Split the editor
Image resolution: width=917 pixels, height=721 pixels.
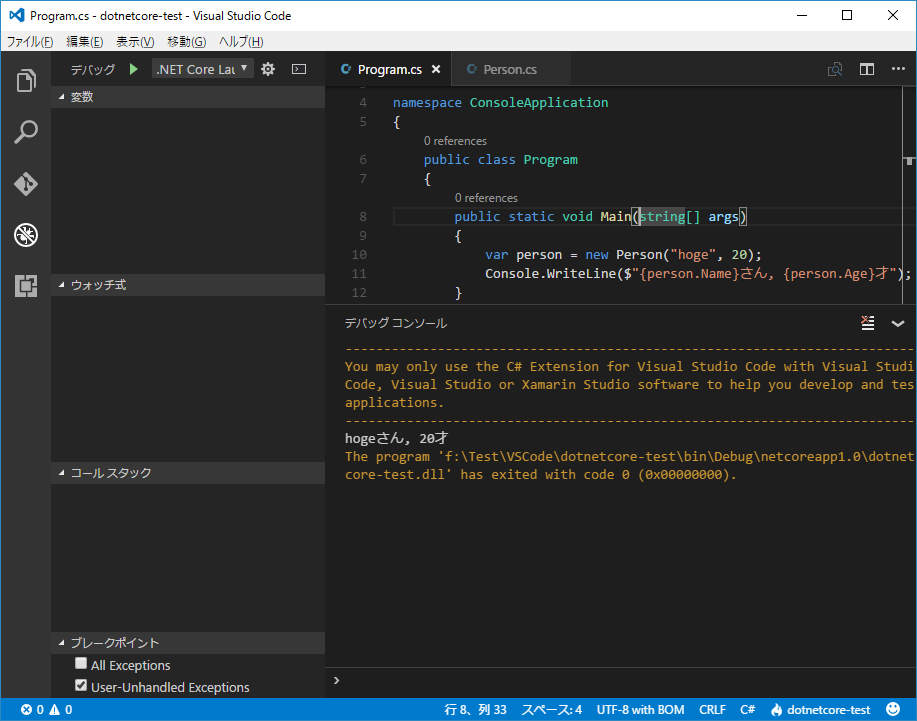pyautogui.click(x=867, y=69)
